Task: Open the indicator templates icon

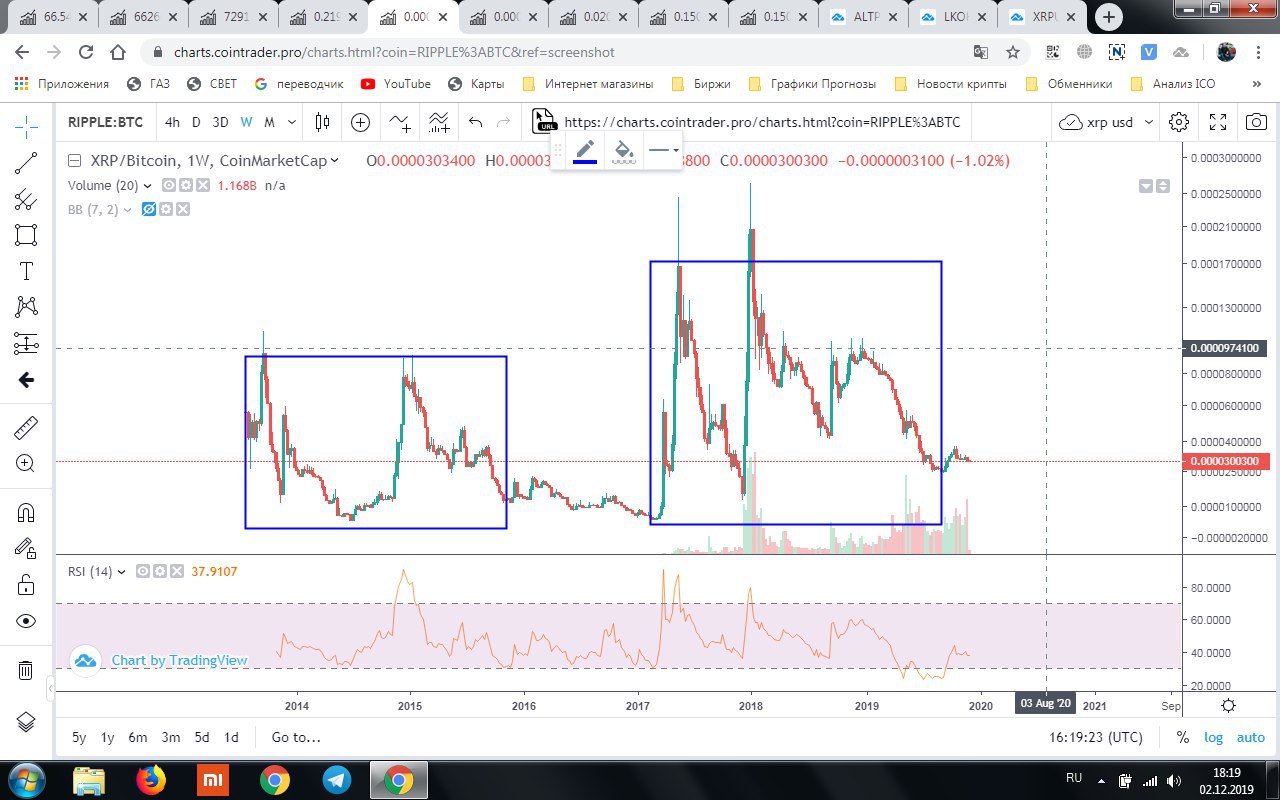Action: [438, 122]
